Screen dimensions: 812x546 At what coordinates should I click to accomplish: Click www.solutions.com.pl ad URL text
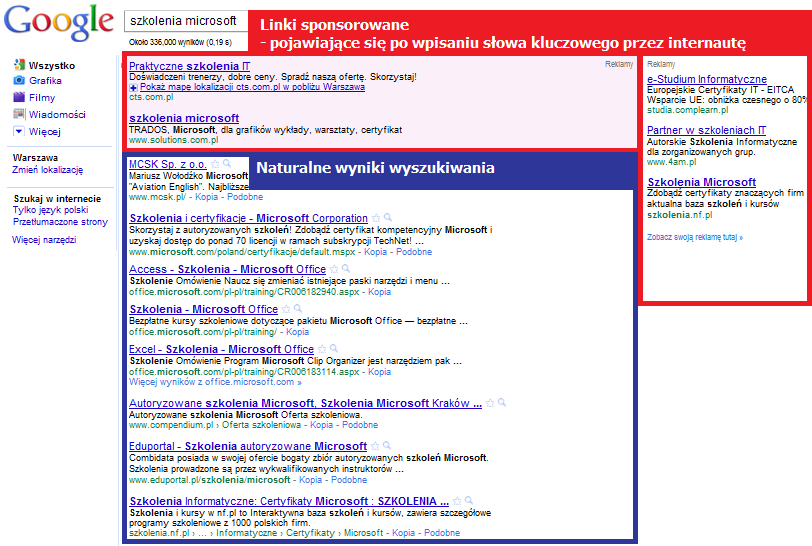(x=173, y=140)
